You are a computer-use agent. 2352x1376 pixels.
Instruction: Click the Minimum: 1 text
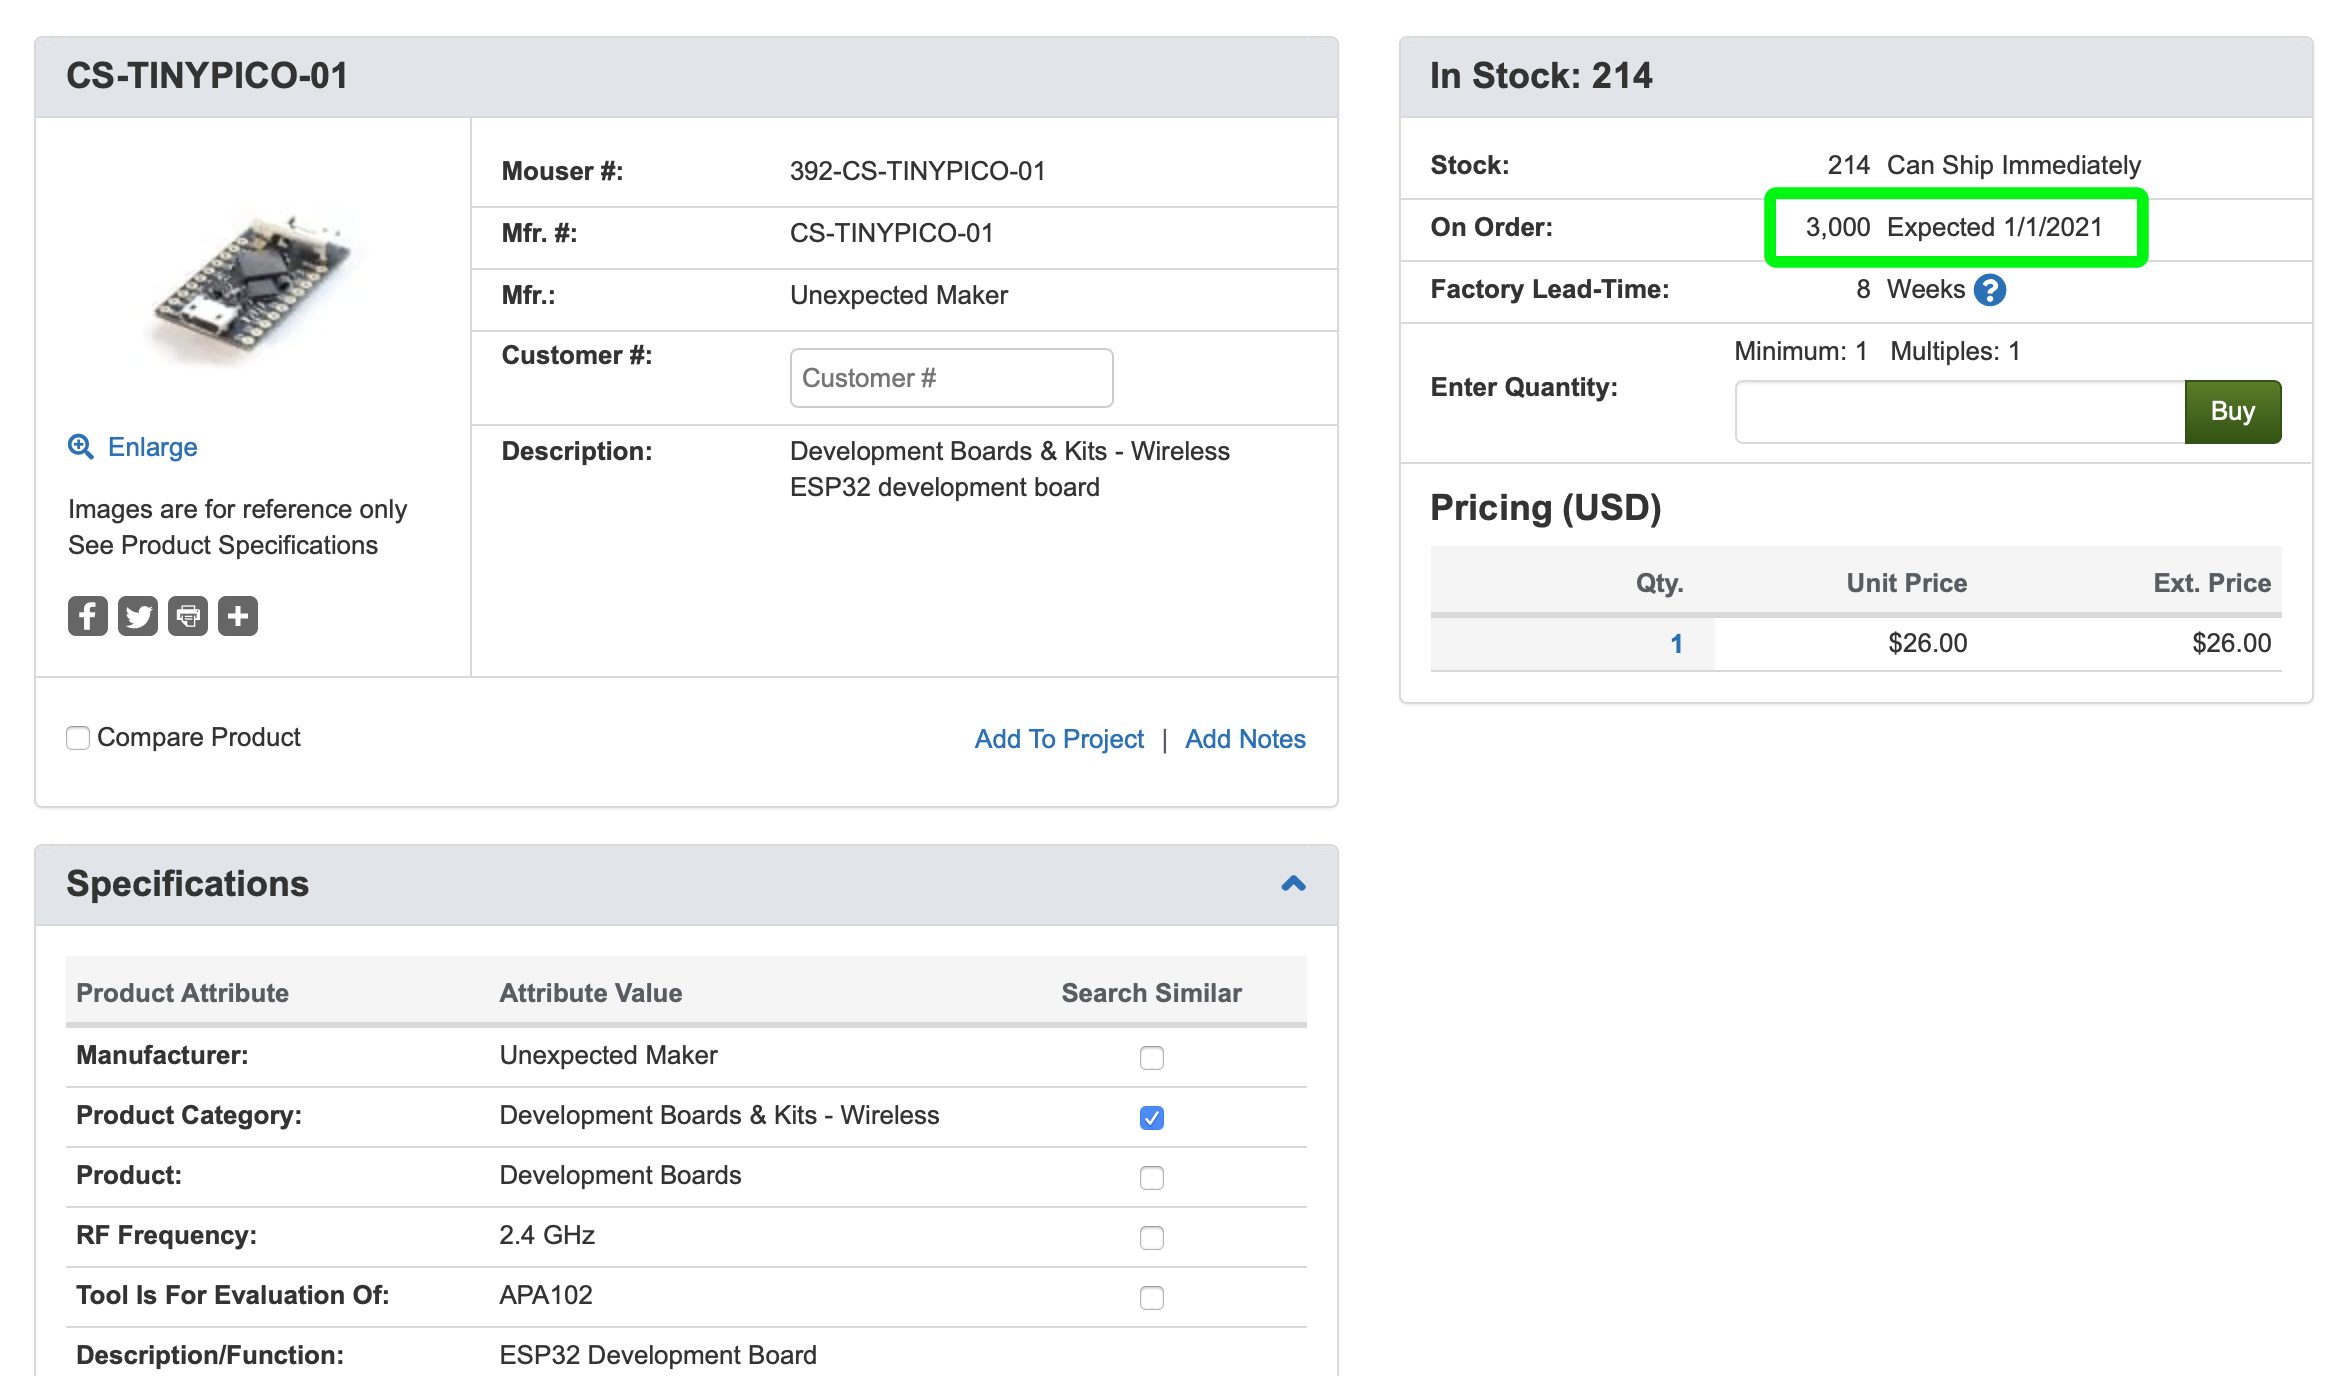coord(1800,351)
